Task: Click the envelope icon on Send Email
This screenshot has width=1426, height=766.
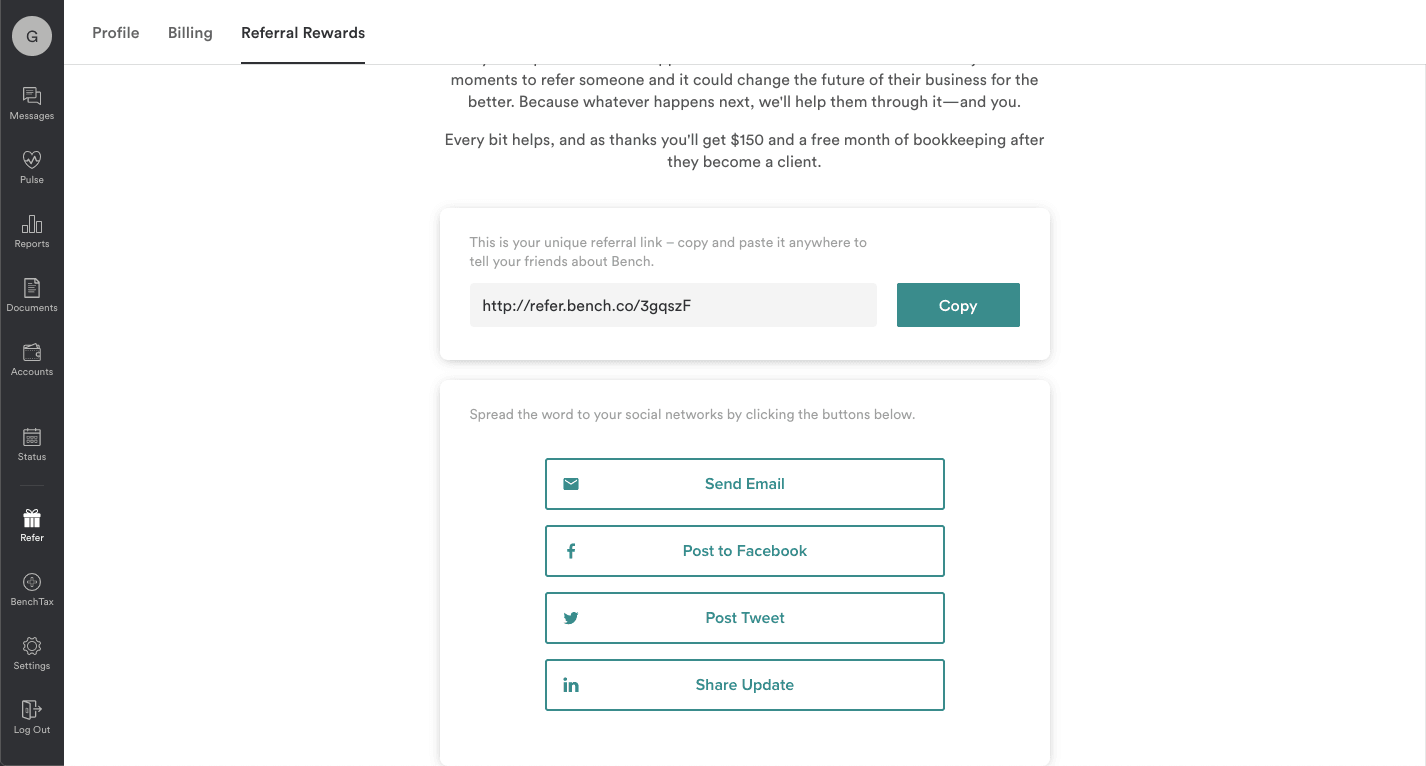Action: 570,483
